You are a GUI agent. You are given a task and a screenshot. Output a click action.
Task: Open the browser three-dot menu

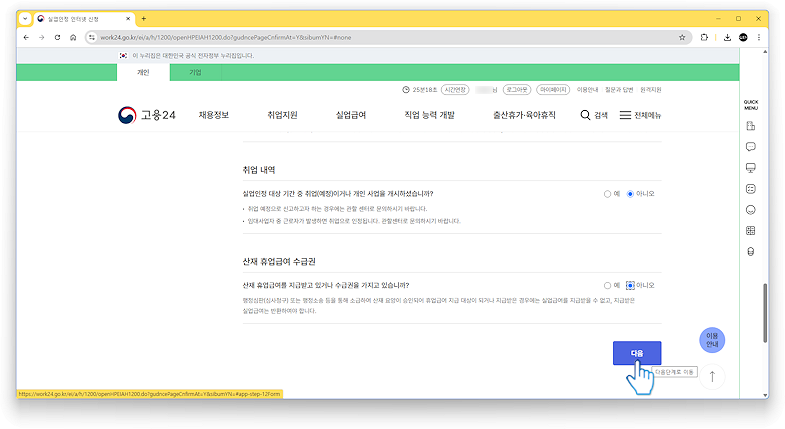[x=759, y=38]
